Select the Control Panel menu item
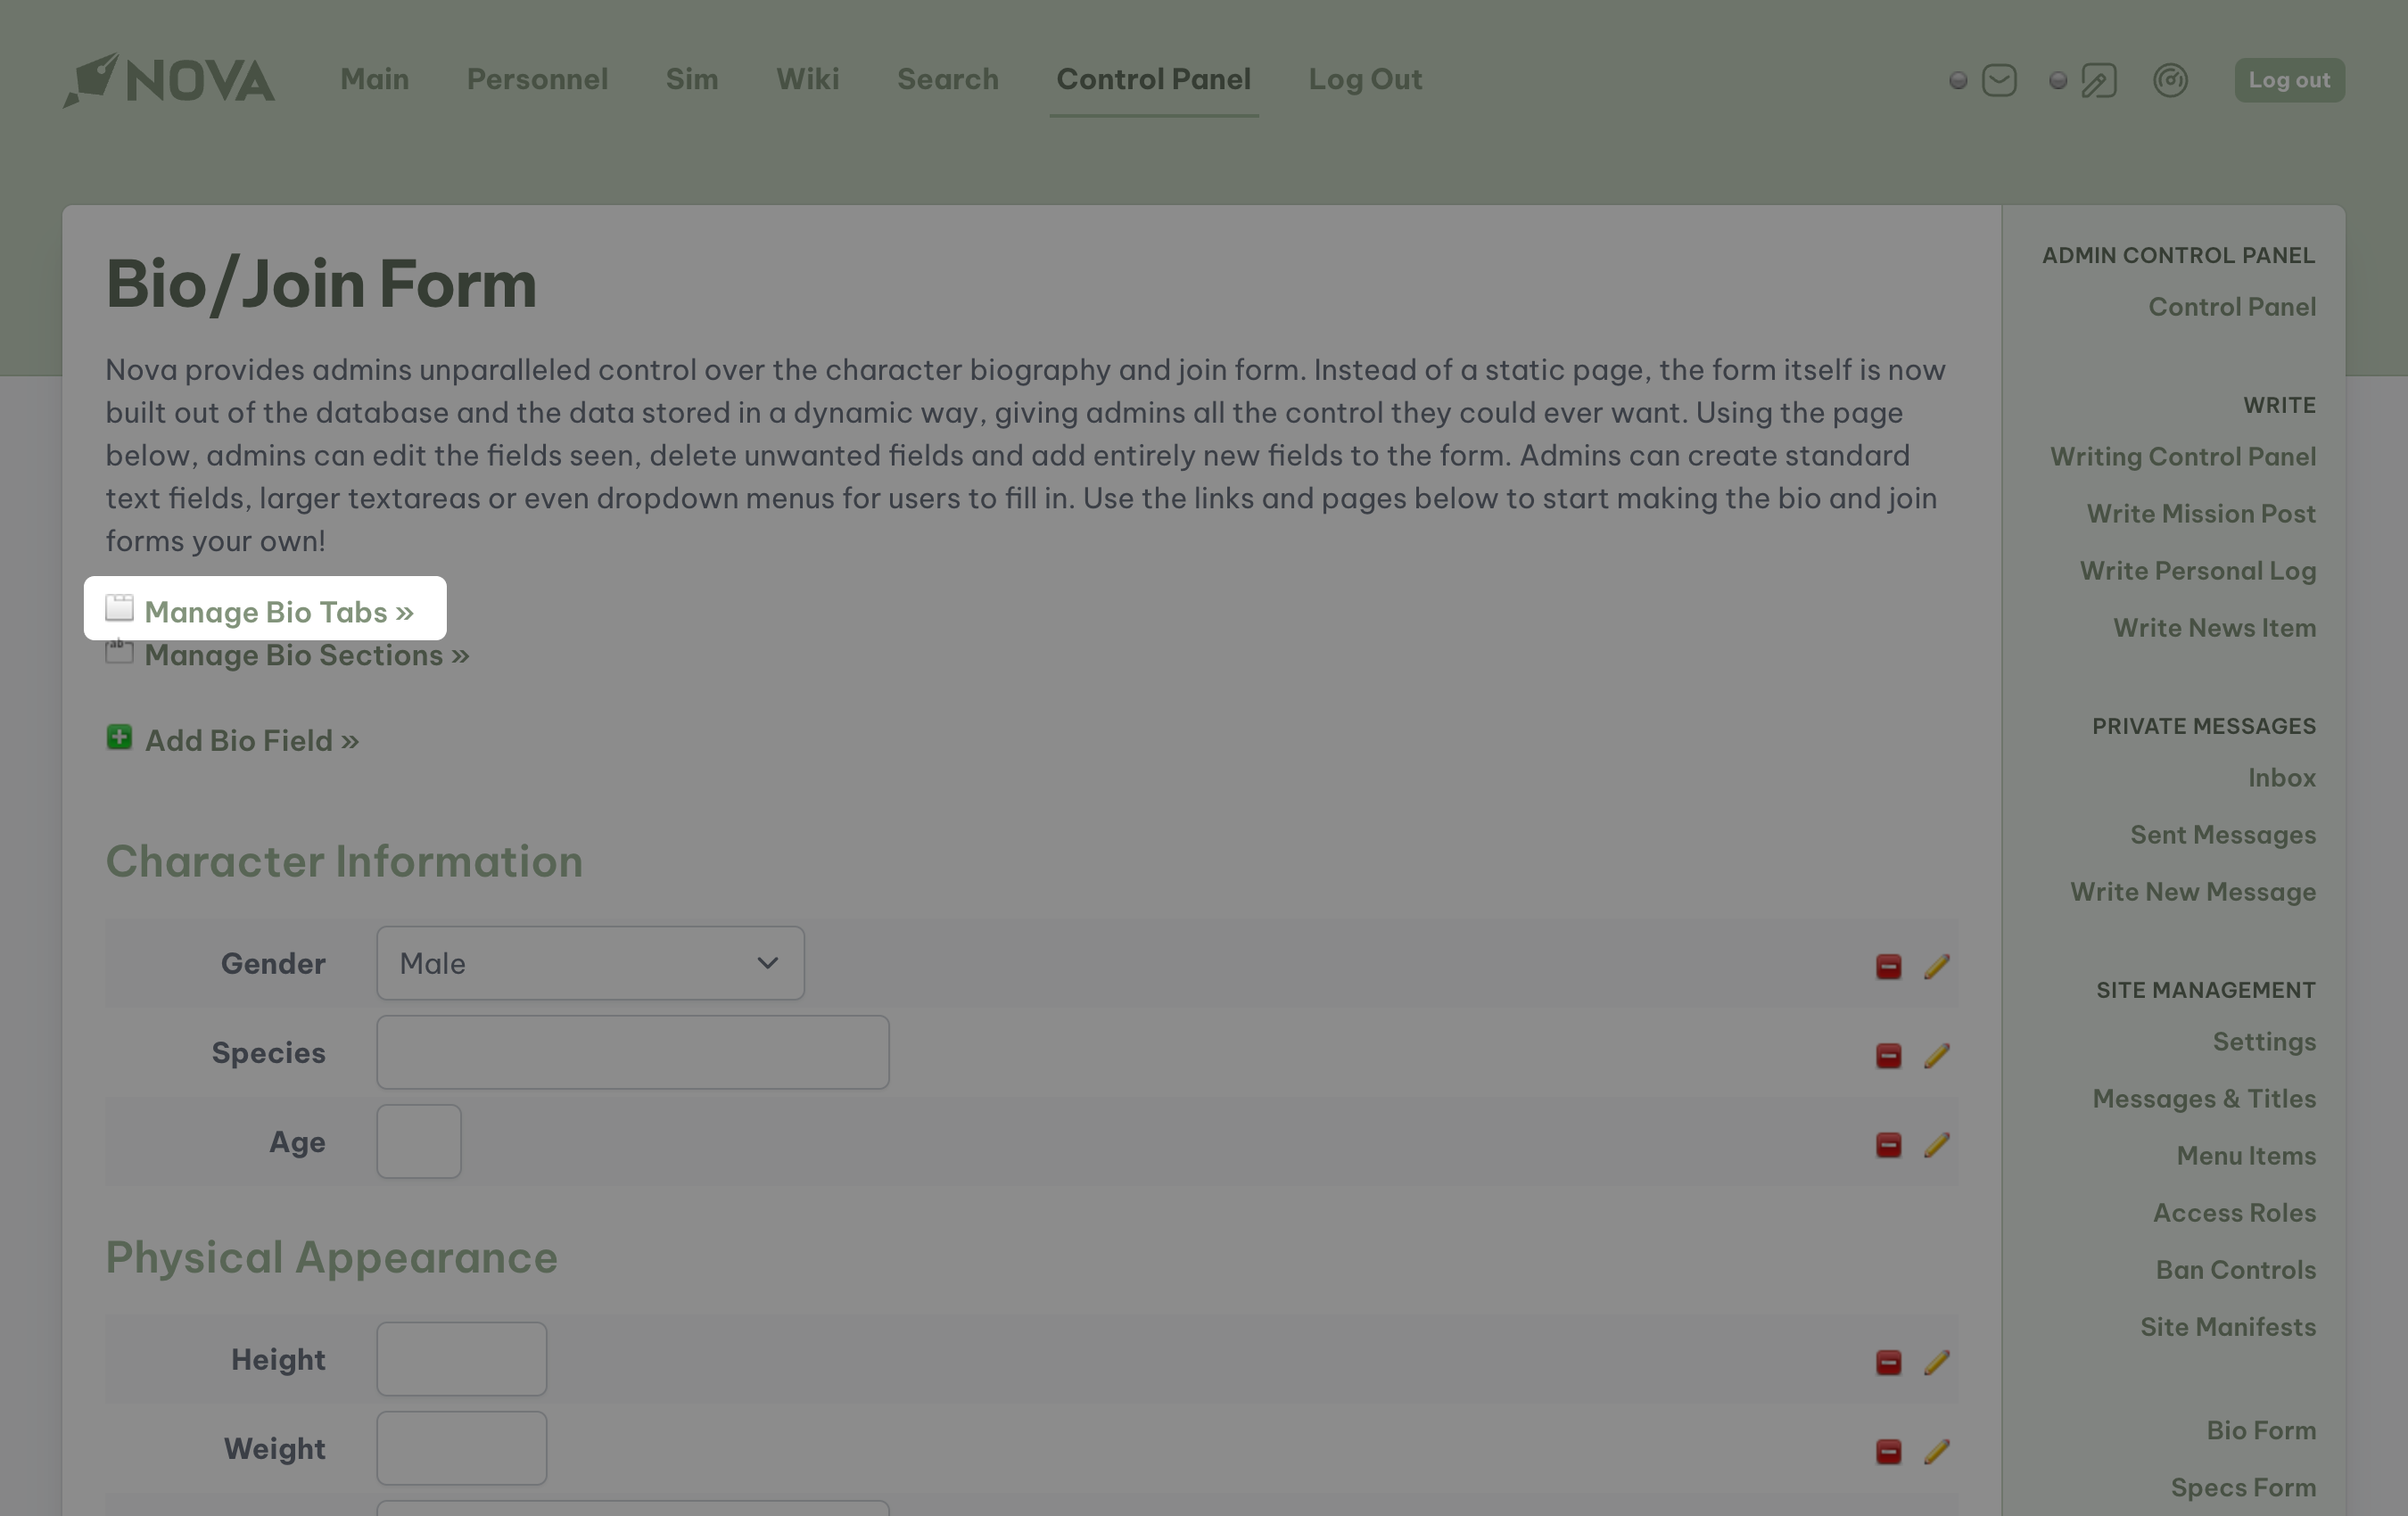The width and height of the screenshot is (2408, 1516). 1154,79
